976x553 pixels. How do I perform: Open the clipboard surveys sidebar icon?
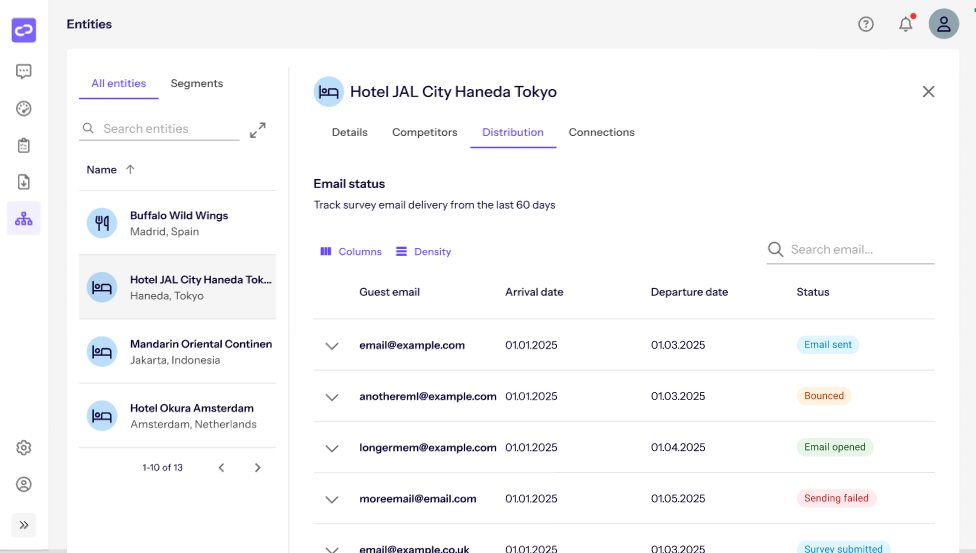[24, 145]
